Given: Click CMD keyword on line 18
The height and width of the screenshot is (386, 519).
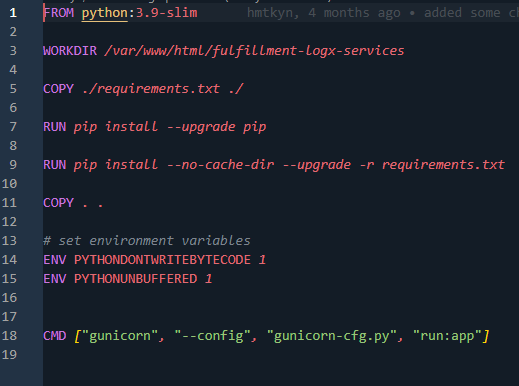Looking at the screenshot, I should tap(55, 336).
